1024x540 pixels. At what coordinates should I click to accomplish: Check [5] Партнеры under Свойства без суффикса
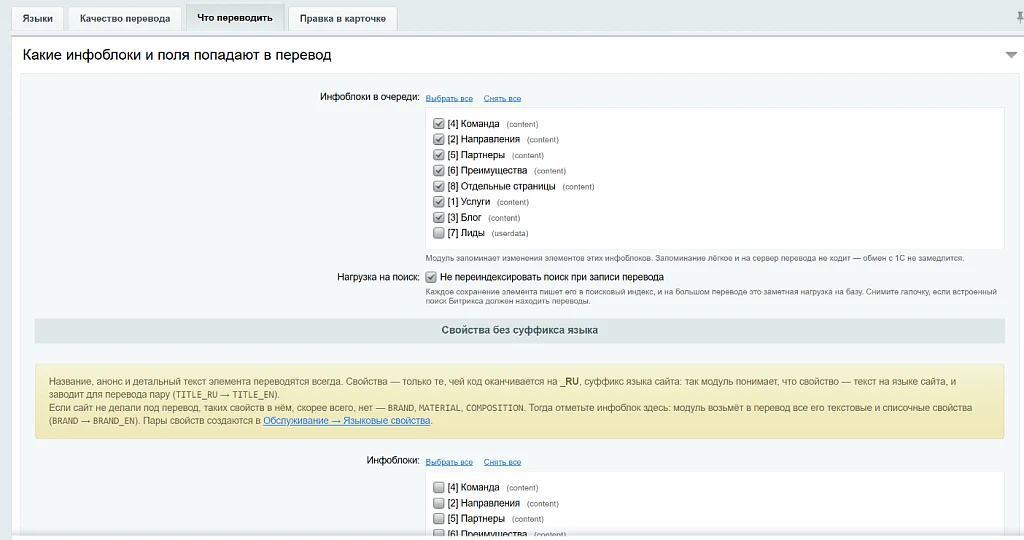pos(438,518)
